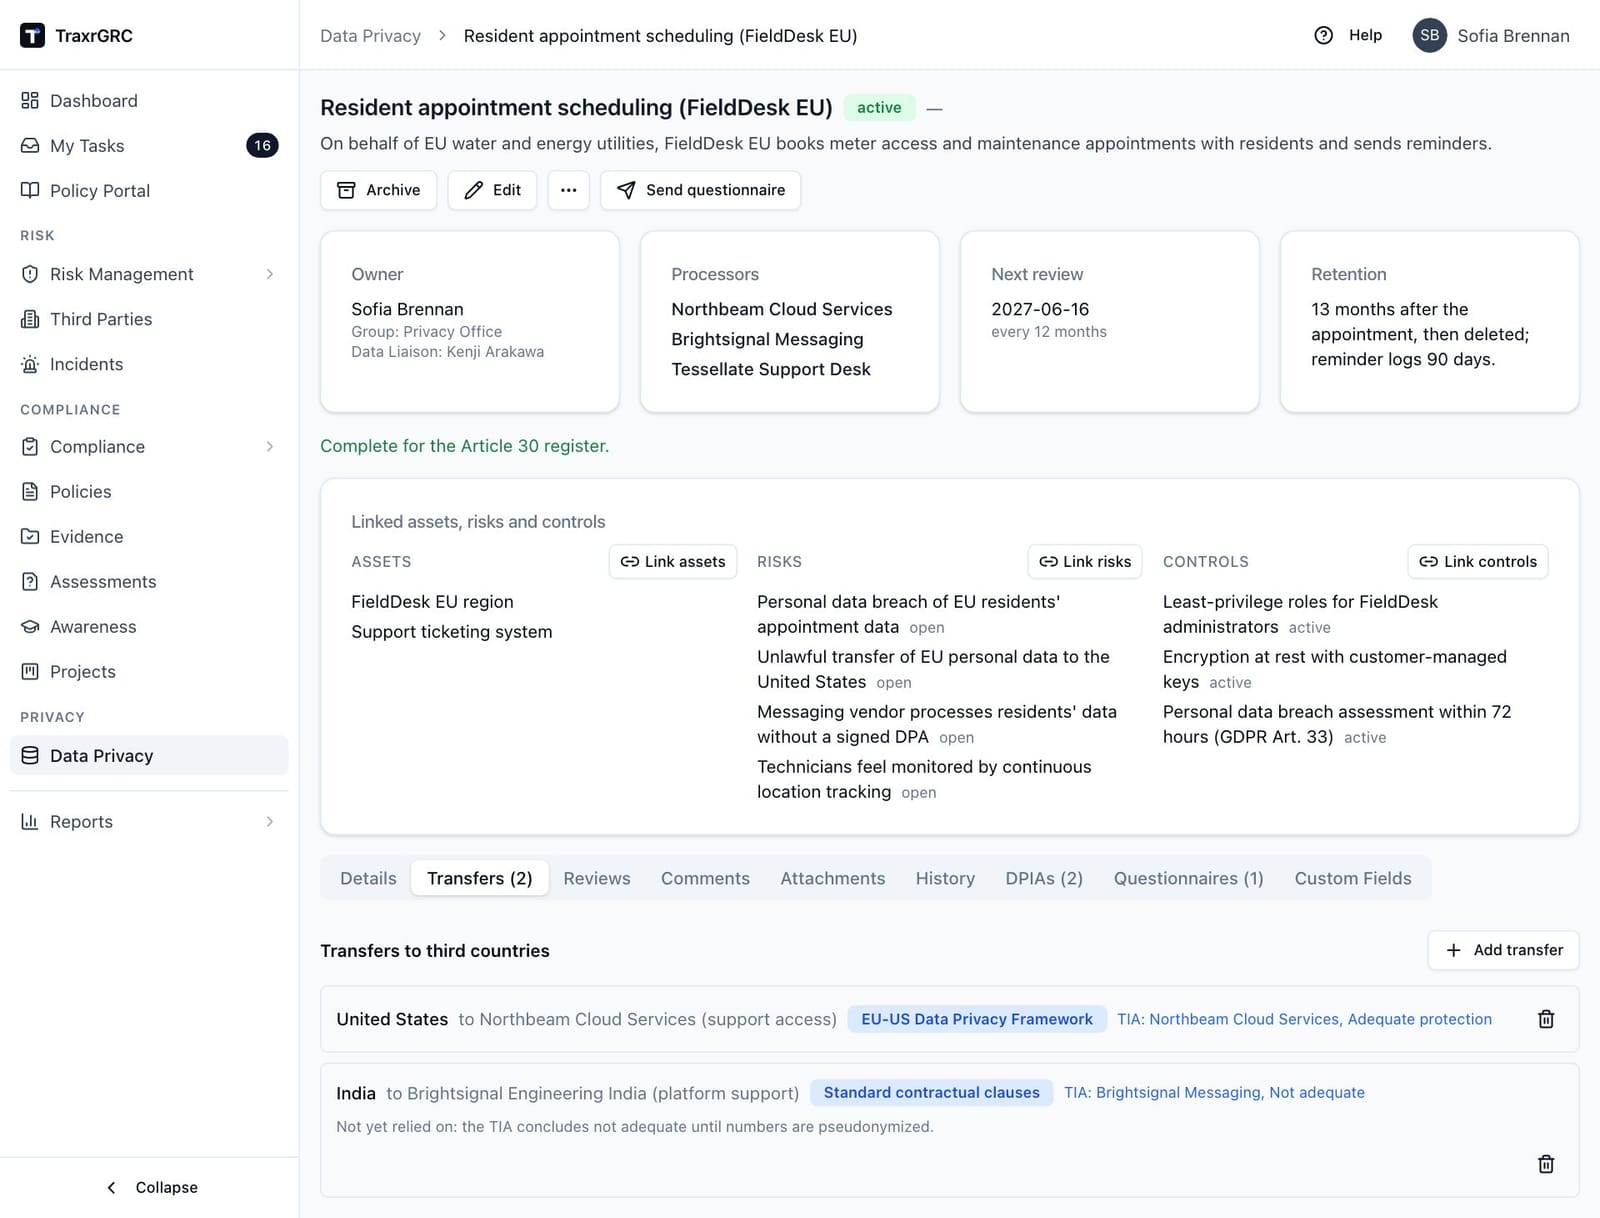Expand the Risk Management menu

coord(149,274)
